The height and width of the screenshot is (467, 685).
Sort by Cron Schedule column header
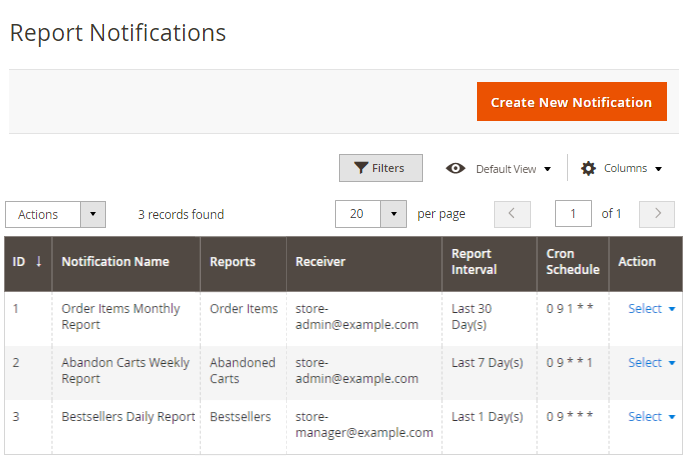pyautogui.click(x=572, y=262)
